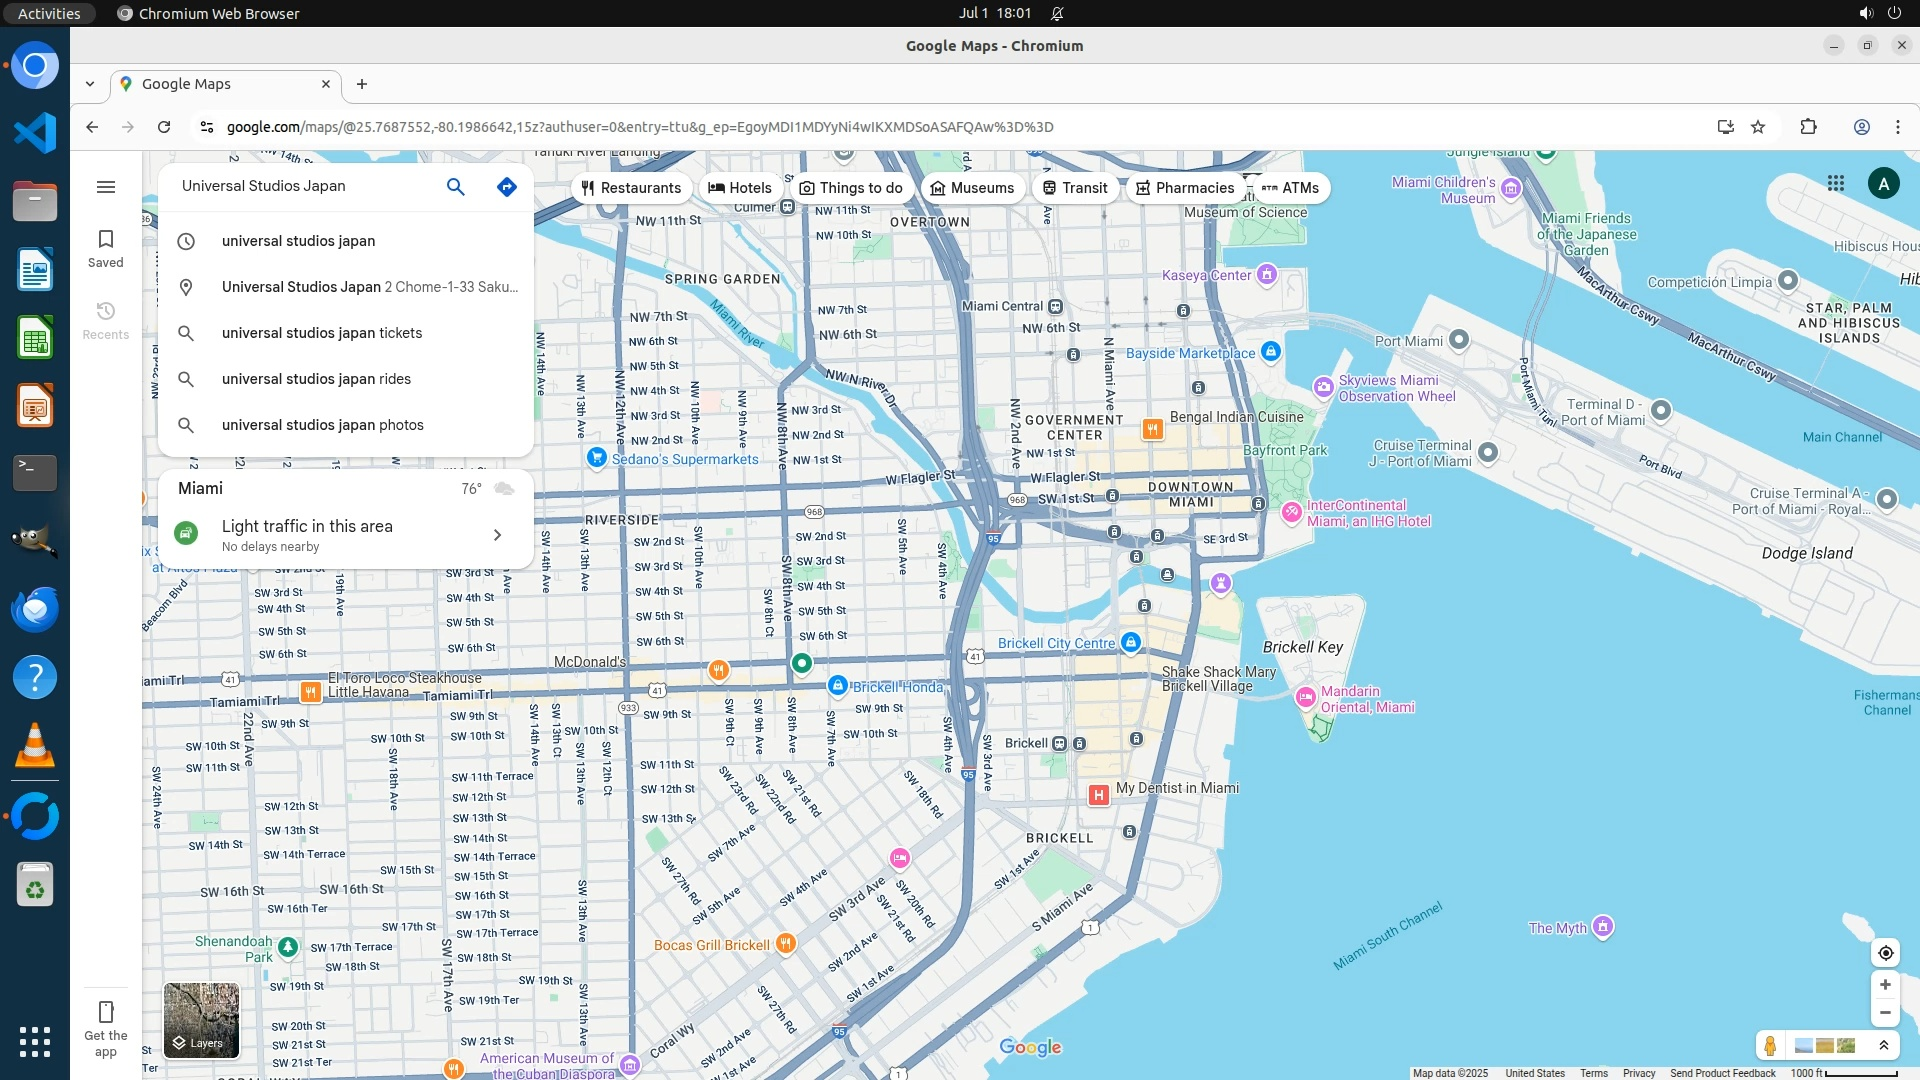Open Google apps grid icon

pyautogui.click(x=1836, y=183)
